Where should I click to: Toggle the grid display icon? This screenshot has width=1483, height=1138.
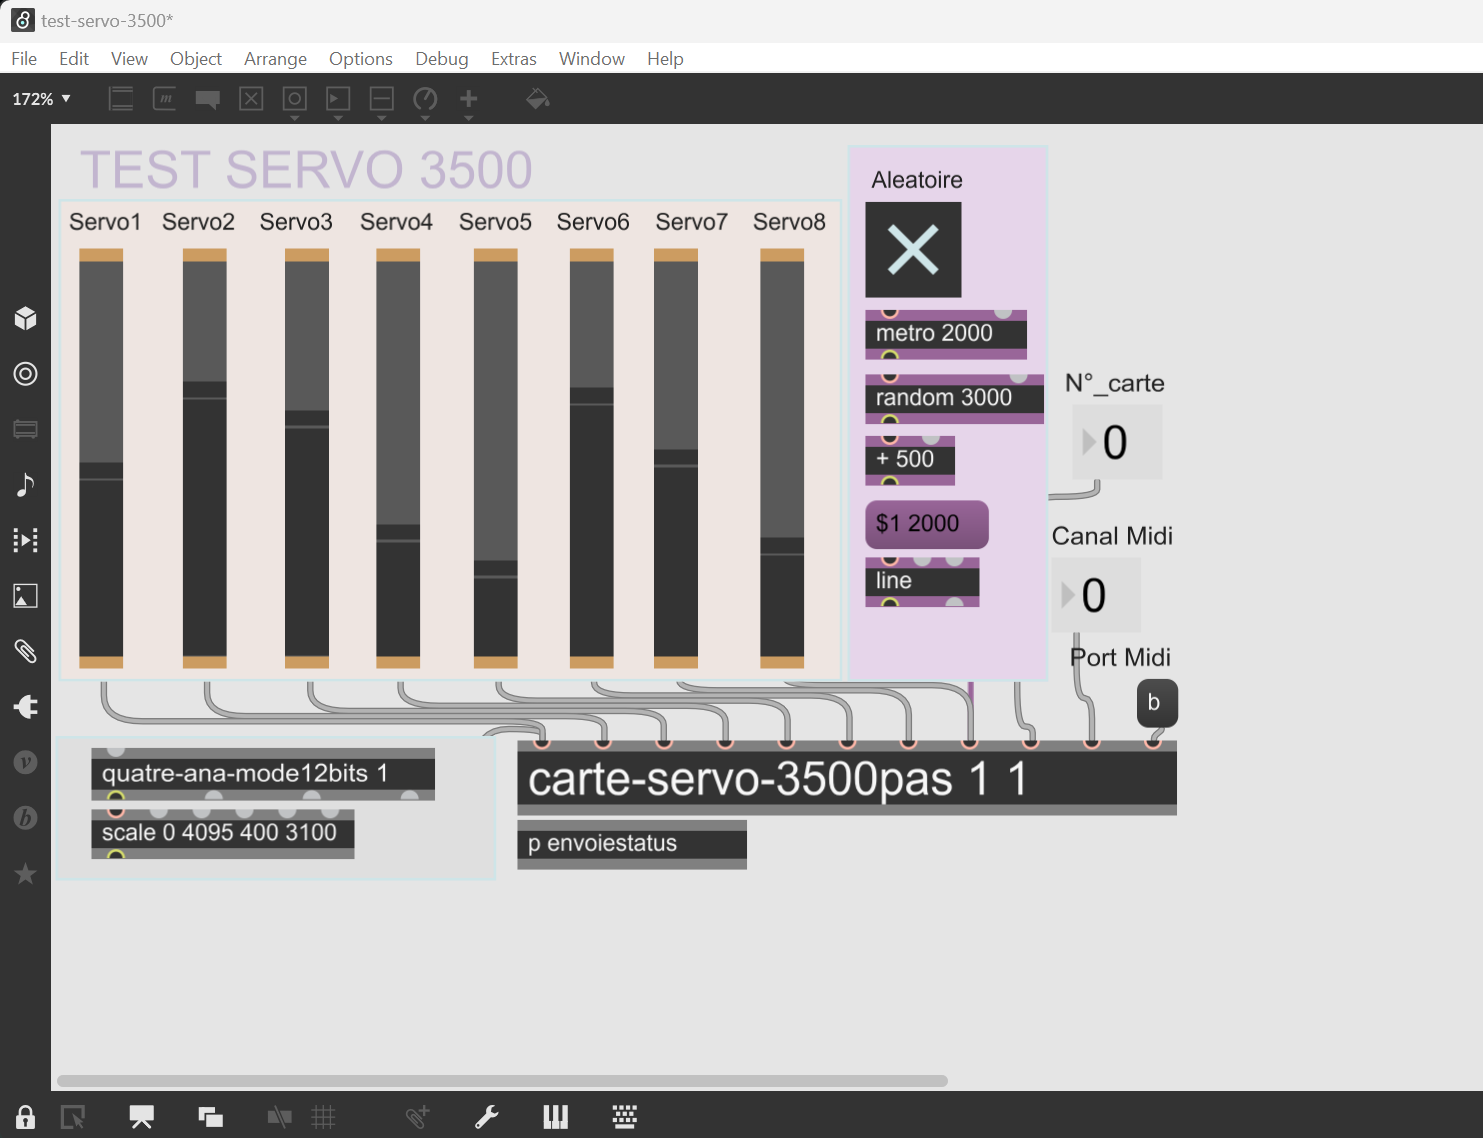(323, 1117)
